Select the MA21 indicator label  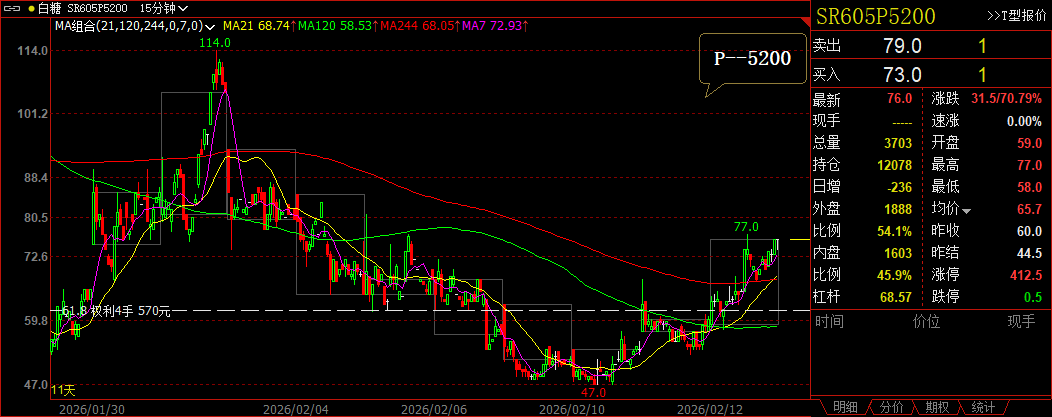(x=258, y=24)
